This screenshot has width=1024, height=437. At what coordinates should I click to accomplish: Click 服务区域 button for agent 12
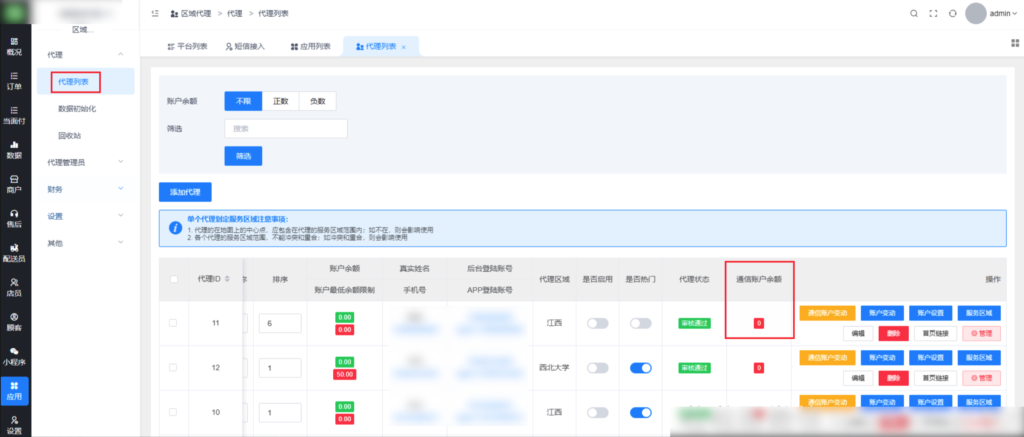coord(979,358)
